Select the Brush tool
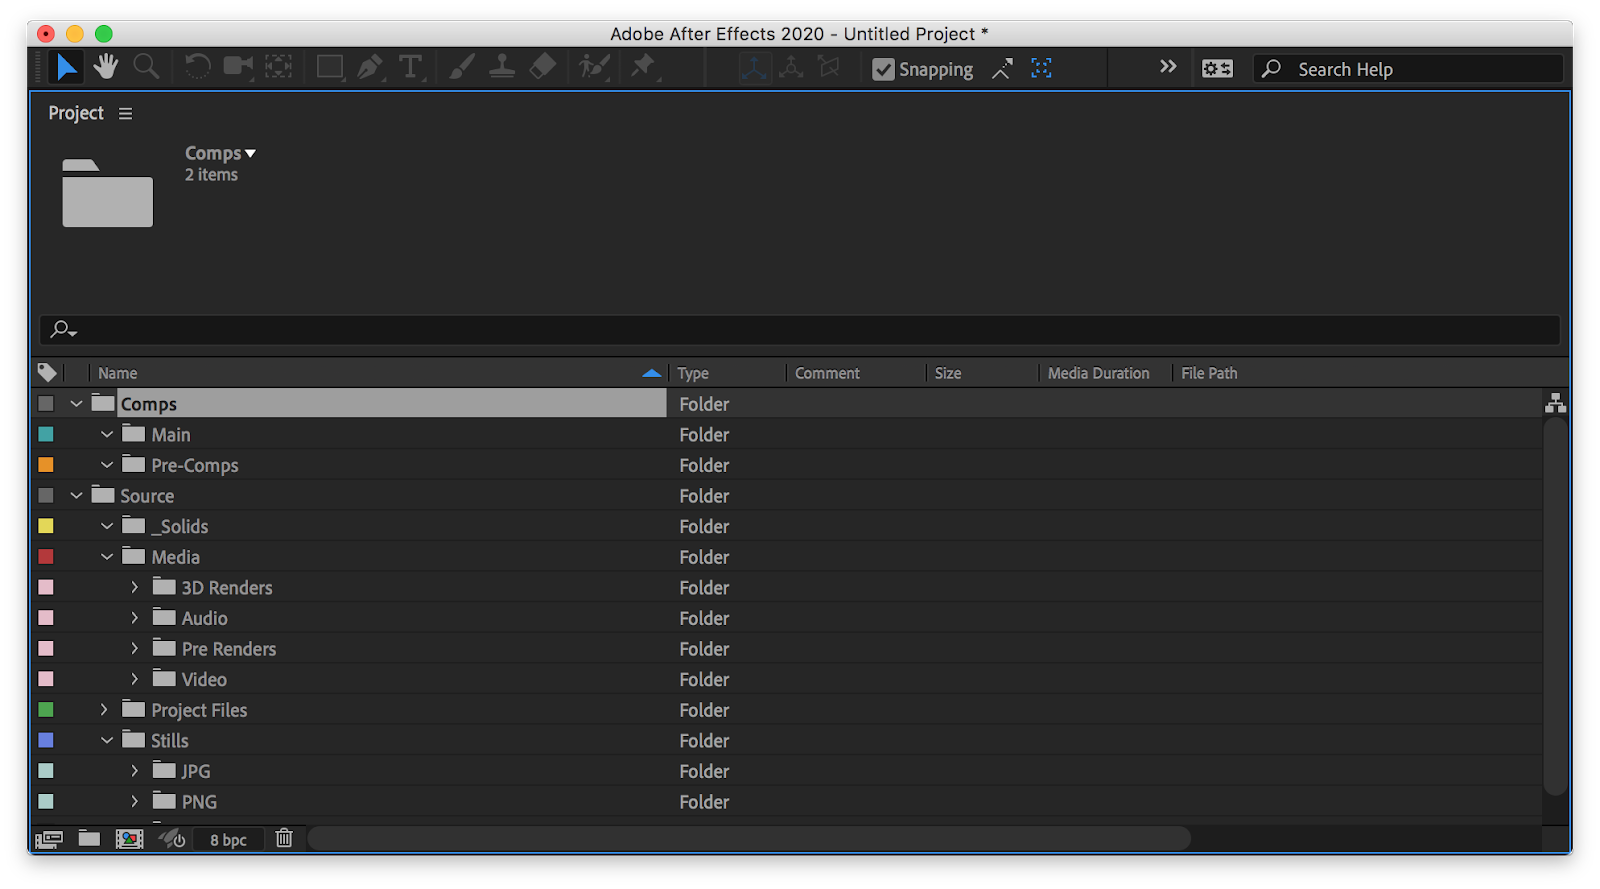 click(461, 67)
